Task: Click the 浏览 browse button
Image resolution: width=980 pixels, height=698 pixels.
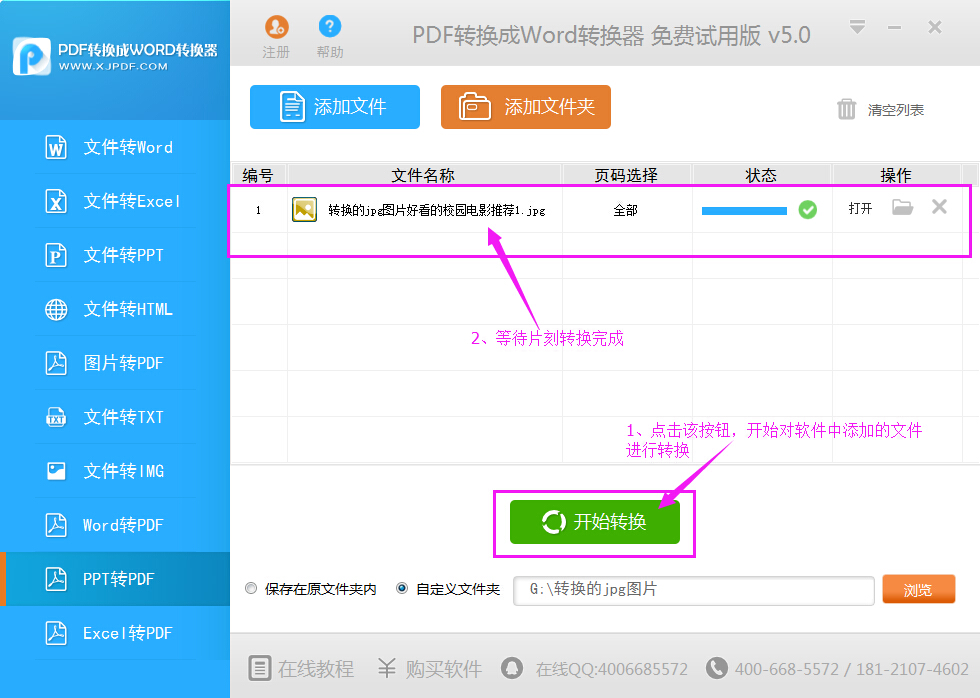Action: [x=919, y=589]
